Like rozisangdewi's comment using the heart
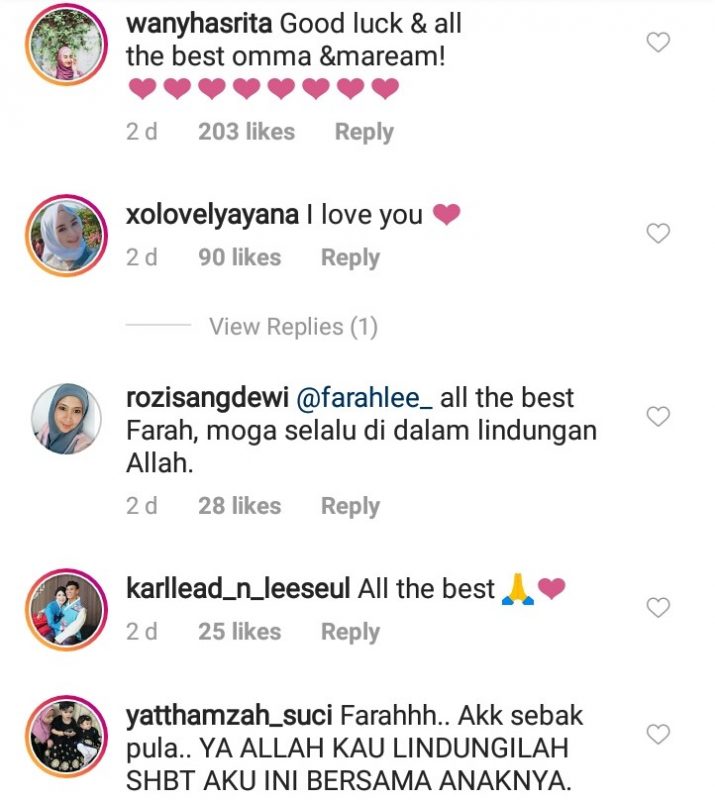Image resolution: width=715 pixels, height=800 pixels. (x=658, y=417)
